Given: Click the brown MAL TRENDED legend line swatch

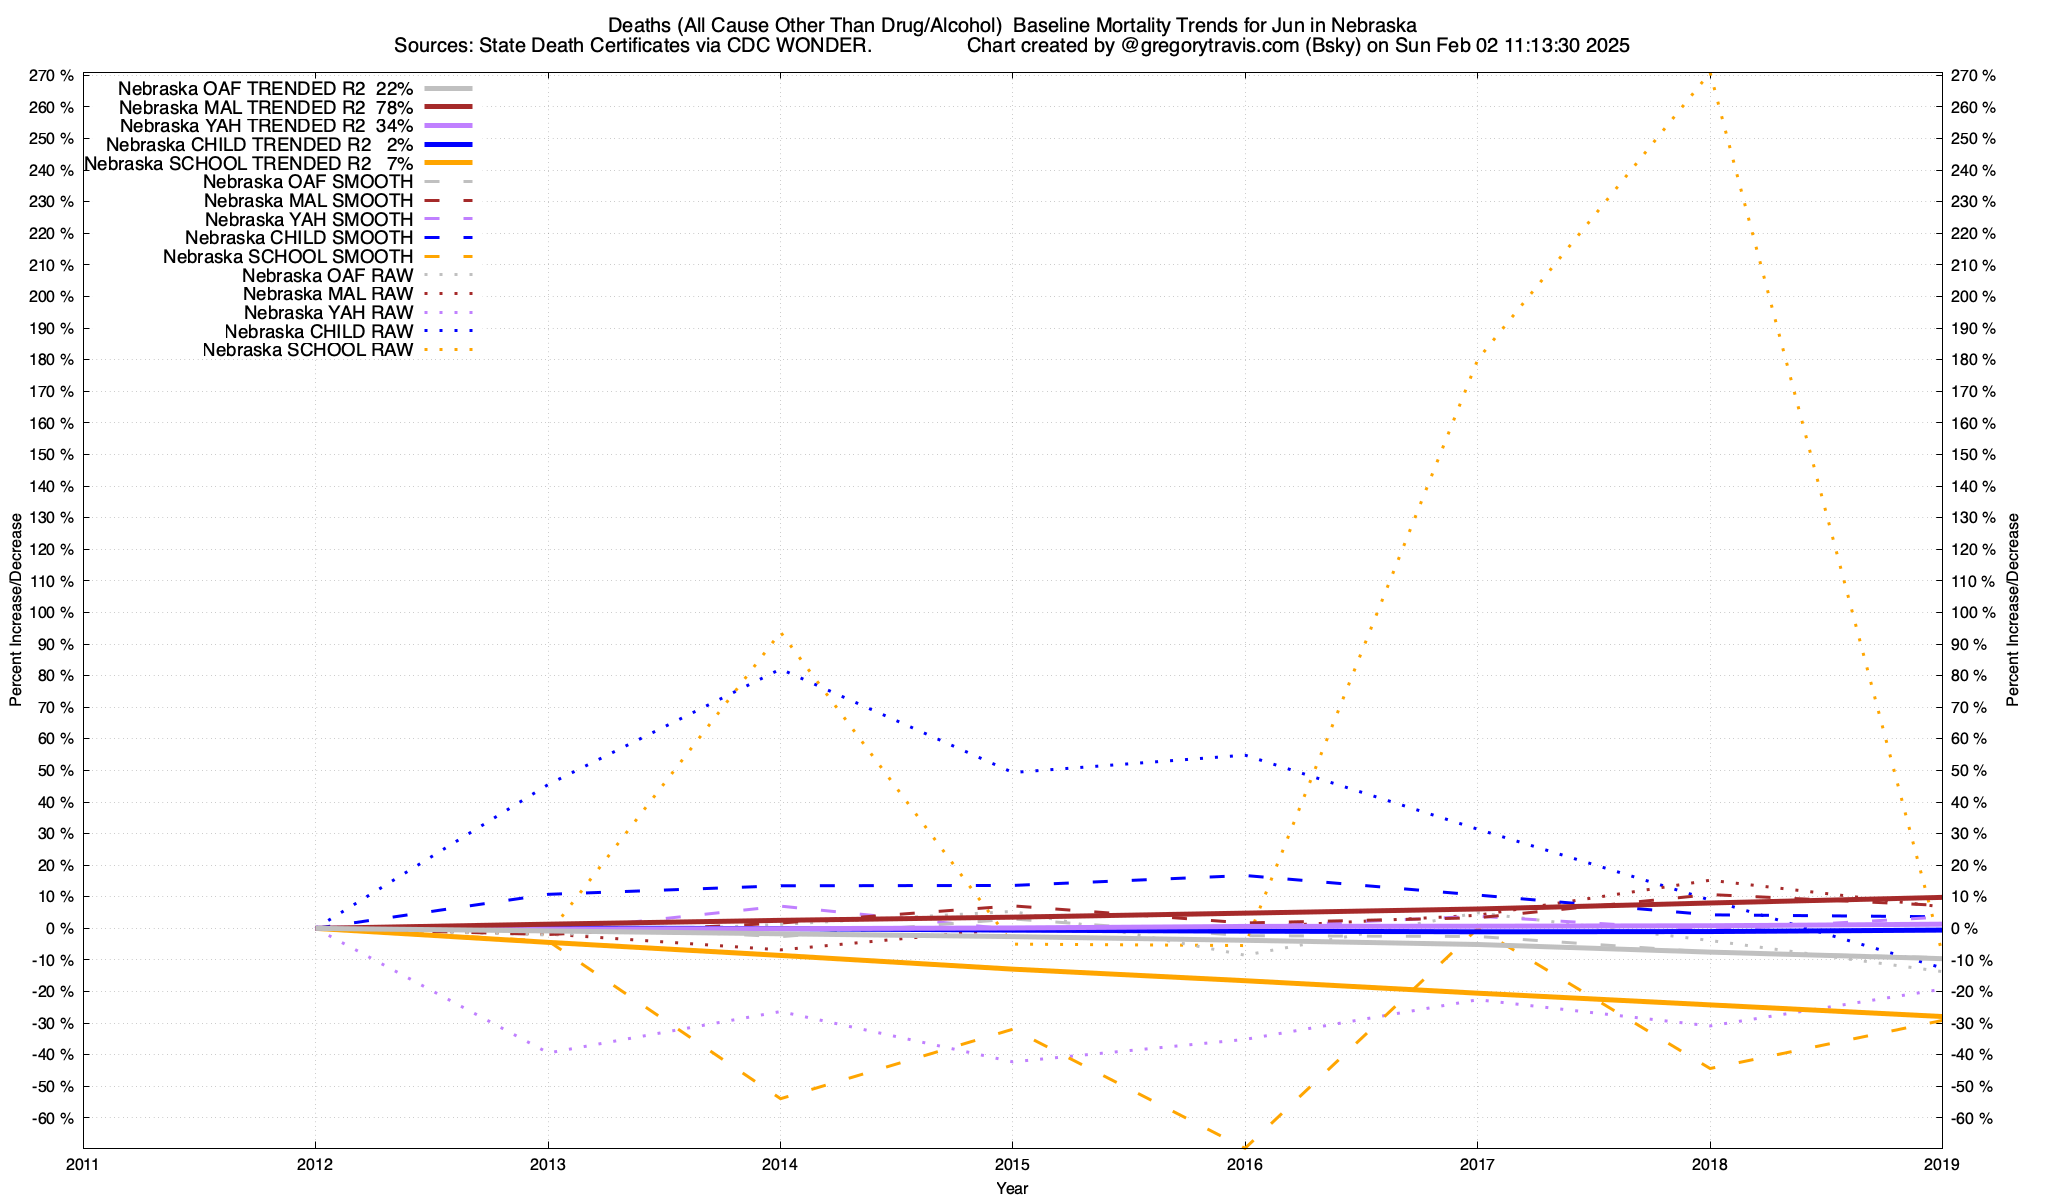Looking at the screenshot, I should (x=447, y=107).
